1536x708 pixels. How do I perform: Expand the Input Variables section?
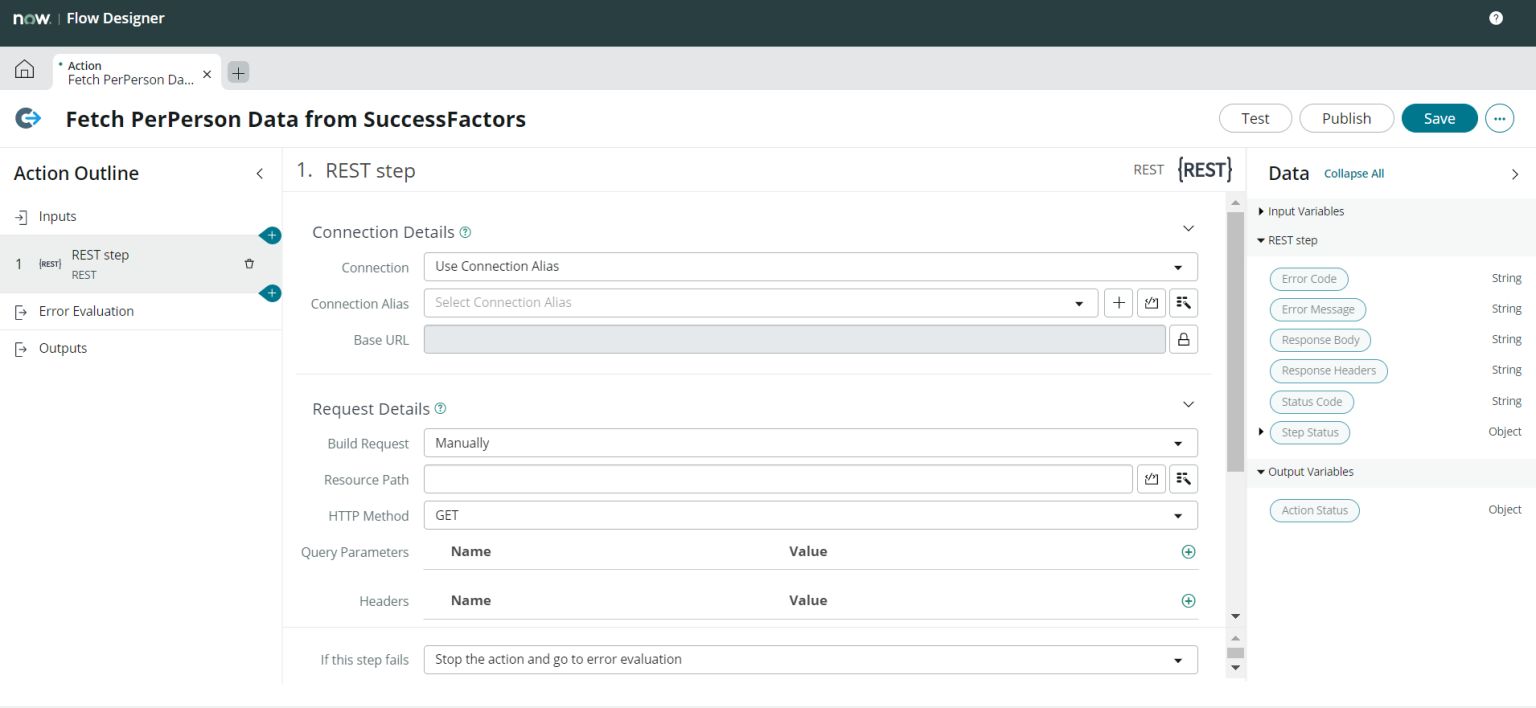1261,211
